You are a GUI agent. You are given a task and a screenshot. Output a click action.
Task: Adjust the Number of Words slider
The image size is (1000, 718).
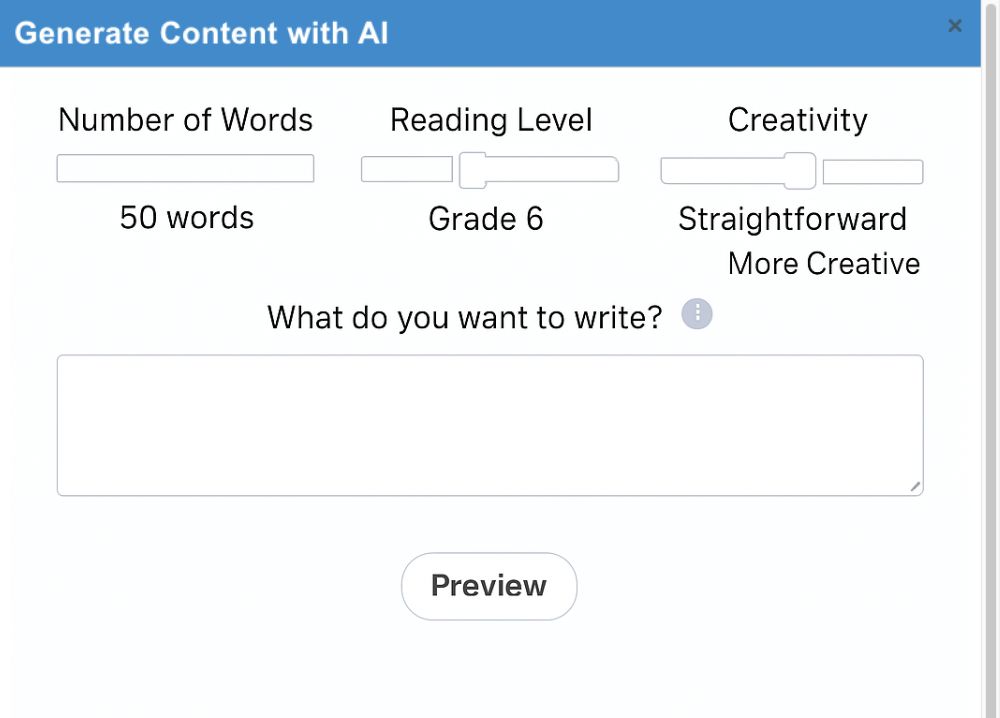click(185, 168)
